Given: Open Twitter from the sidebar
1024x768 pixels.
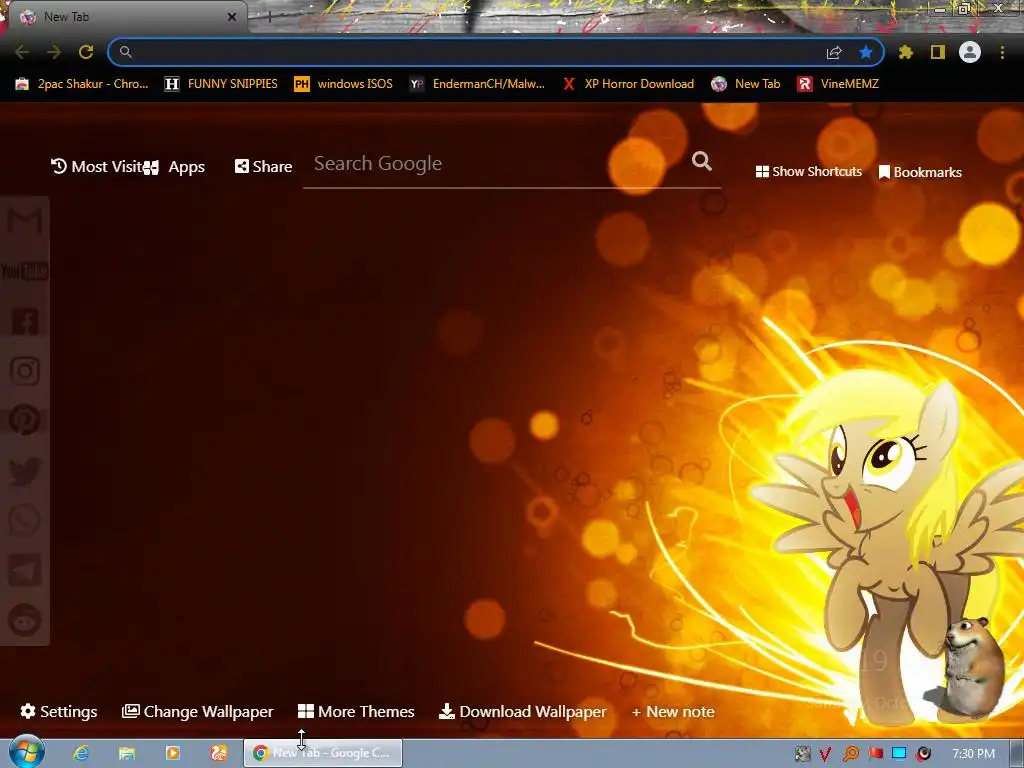Looking at the screenshot, I should tap(25, 471).
